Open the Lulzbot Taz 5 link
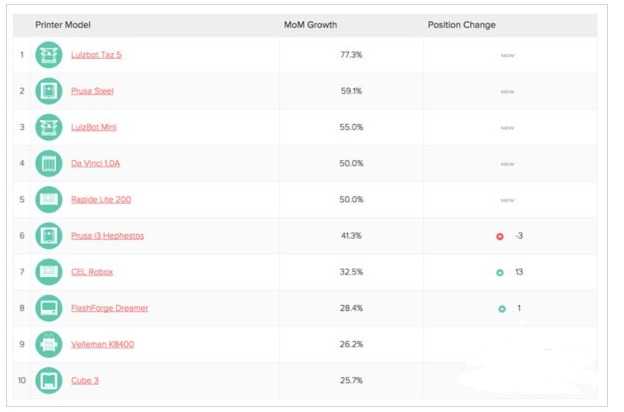This screenshot has width=624, height=412. [x=96, y=55]
